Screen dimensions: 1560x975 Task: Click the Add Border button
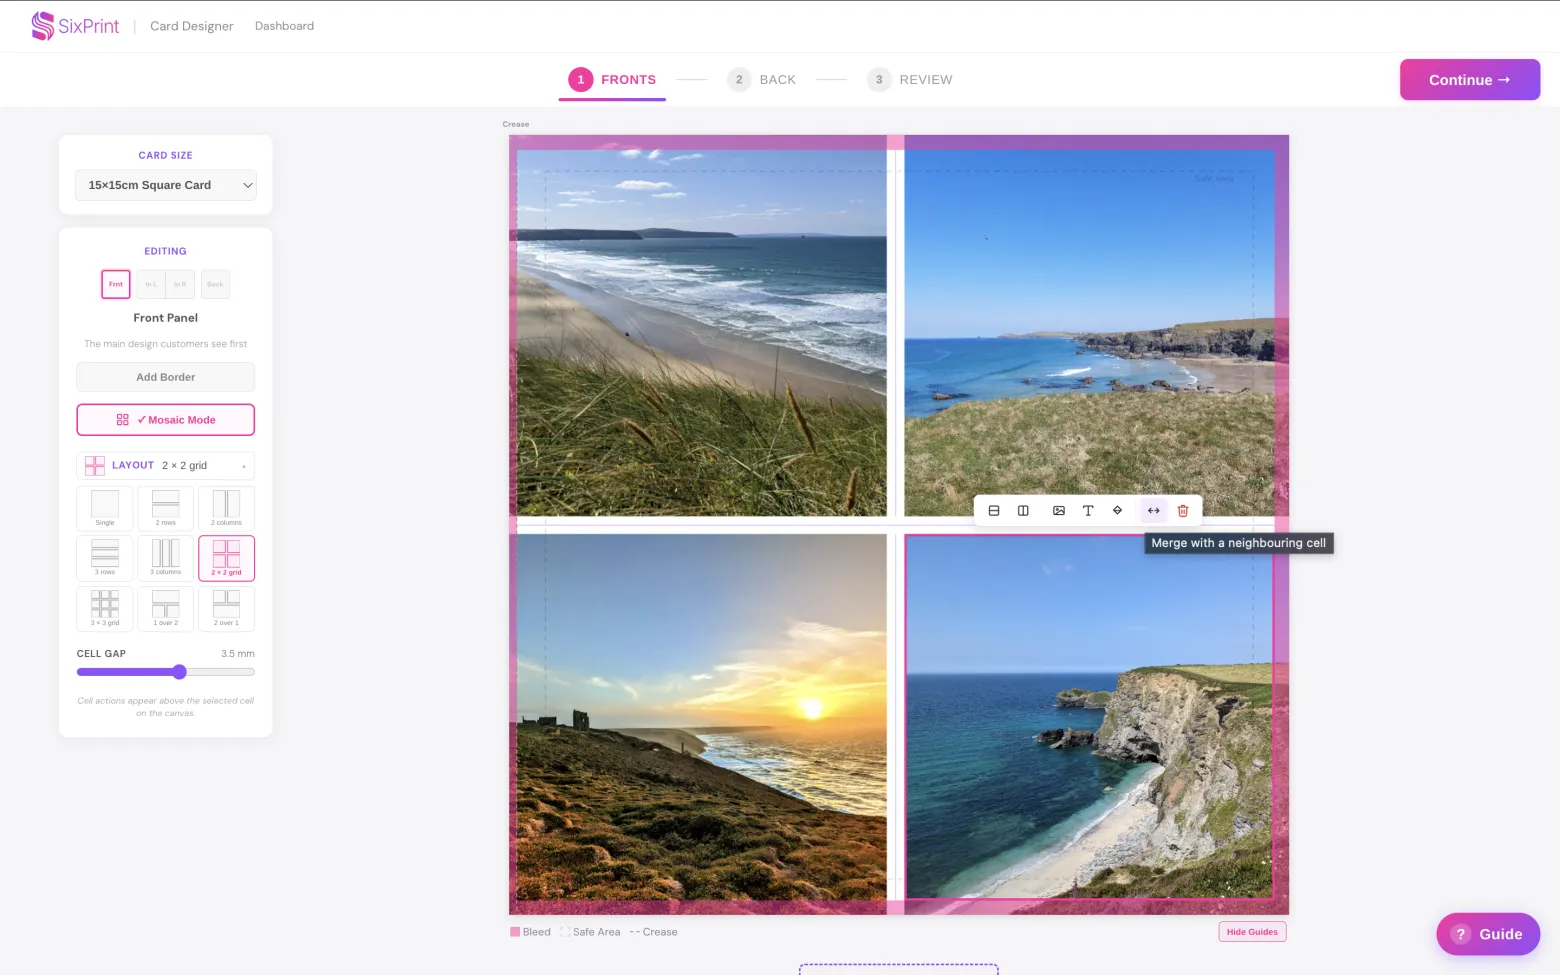point(166,377)
